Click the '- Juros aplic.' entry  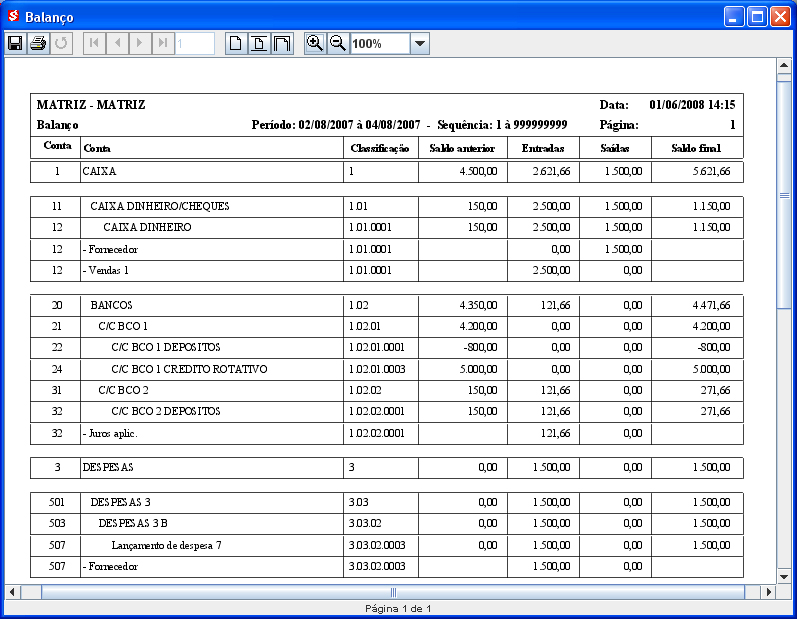110,434
